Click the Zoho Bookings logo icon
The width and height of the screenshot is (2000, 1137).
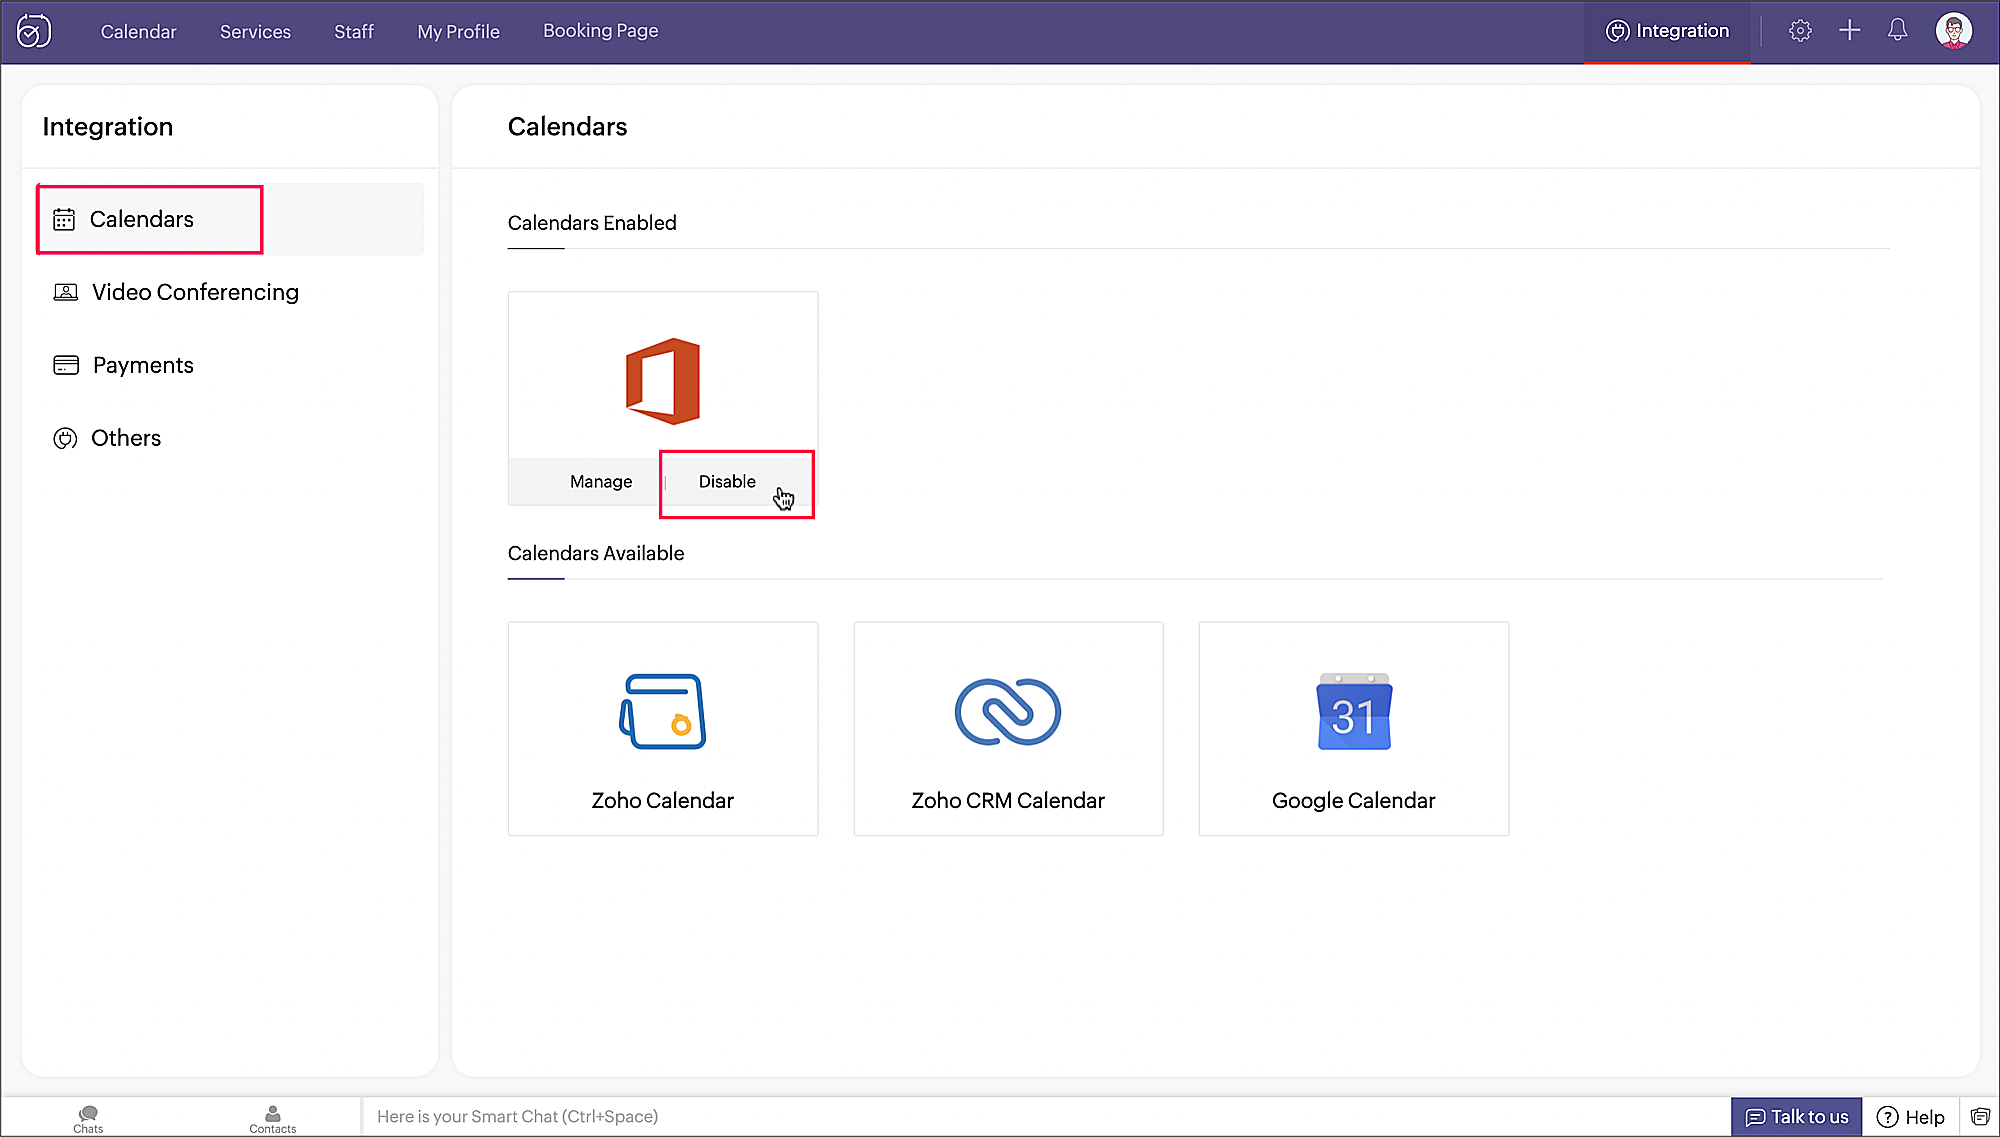34,31
